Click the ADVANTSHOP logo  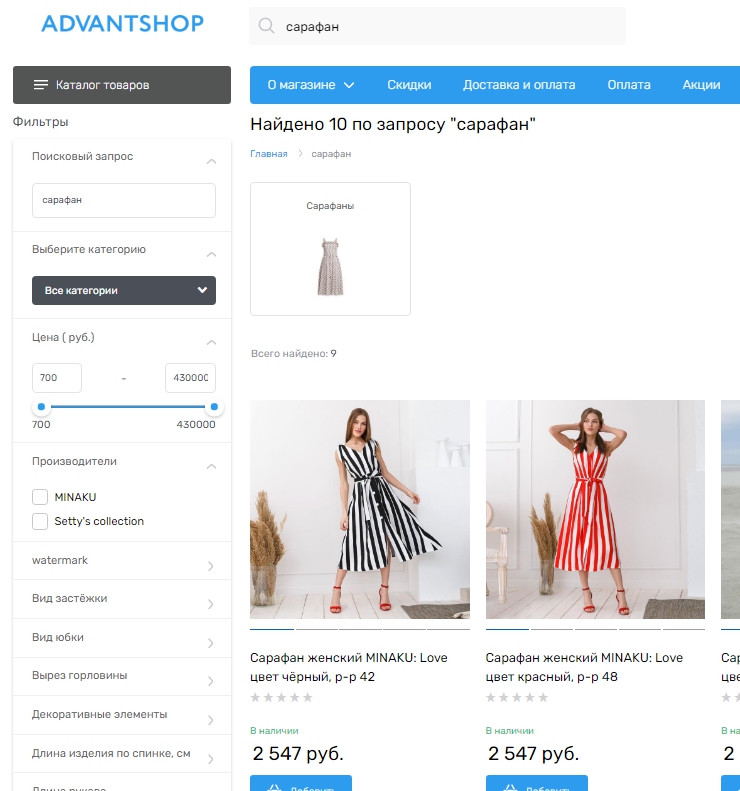(x=122, y=23)
